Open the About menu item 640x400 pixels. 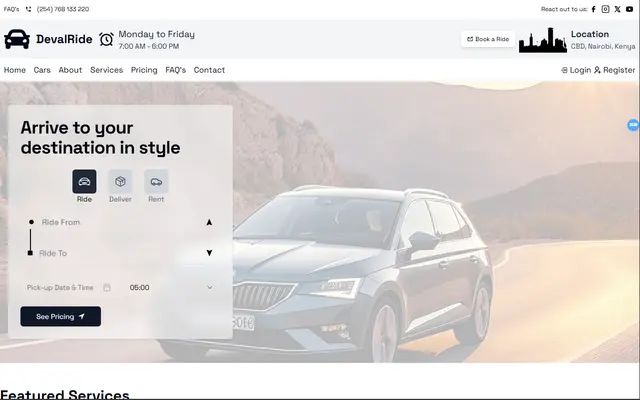(x=70, y=70)
